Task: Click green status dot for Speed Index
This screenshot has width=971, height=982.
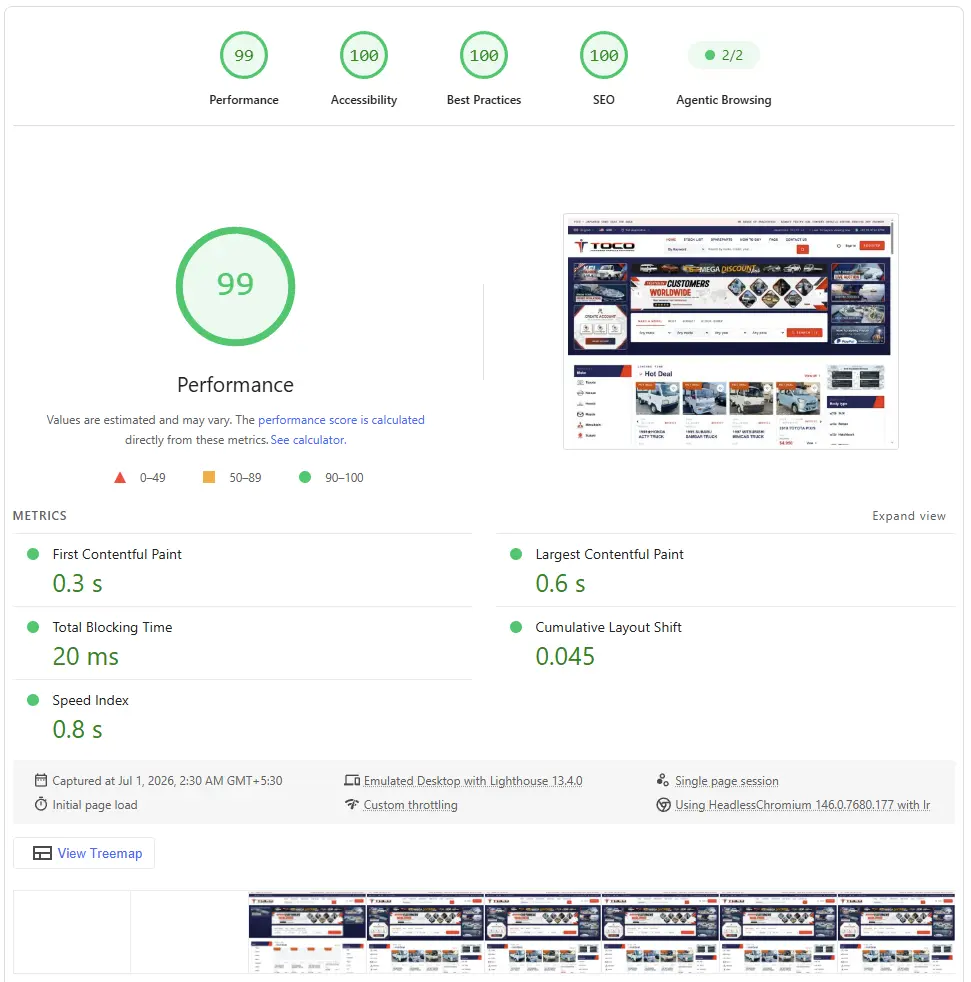Action: [x=33, y=700]
